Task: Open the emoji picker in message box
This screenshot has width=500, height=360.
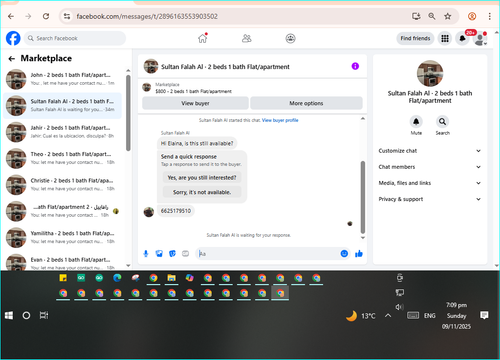Action: click(344, 254)
